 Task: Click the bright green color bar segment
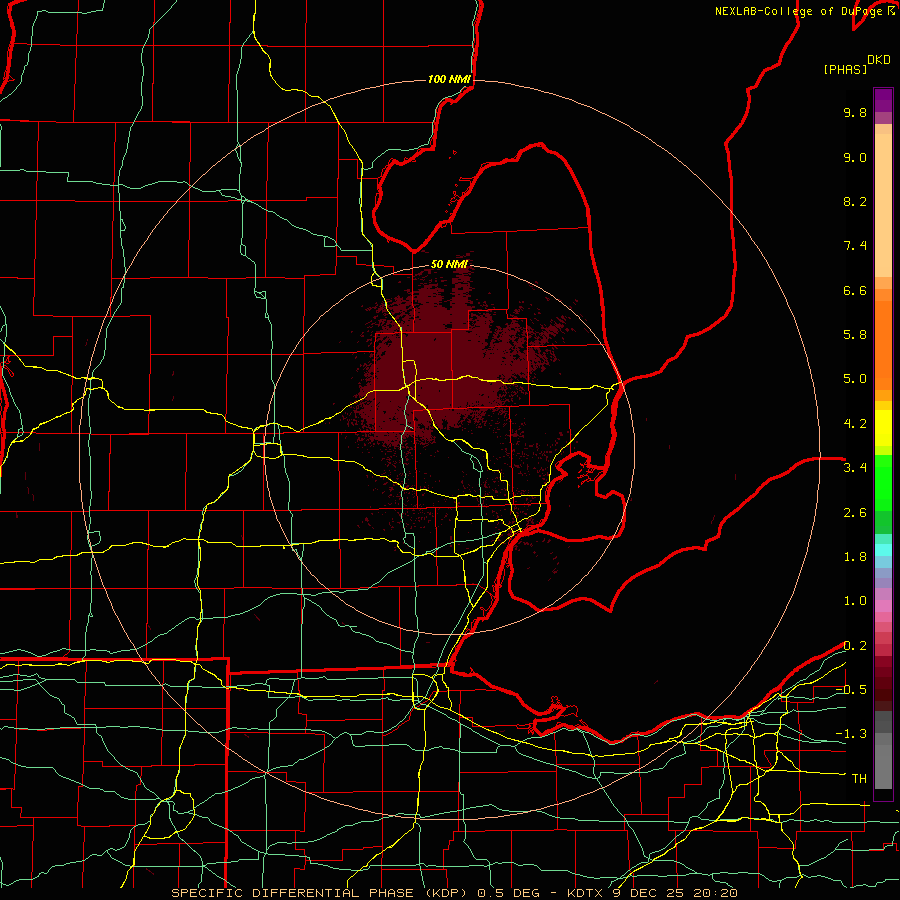pos(883,482)
